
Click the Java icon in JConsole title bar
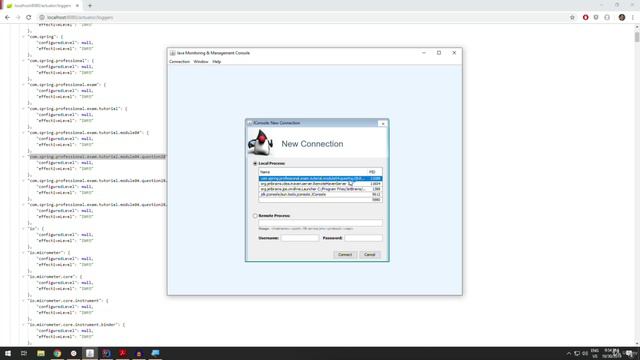tap(172, 53)
